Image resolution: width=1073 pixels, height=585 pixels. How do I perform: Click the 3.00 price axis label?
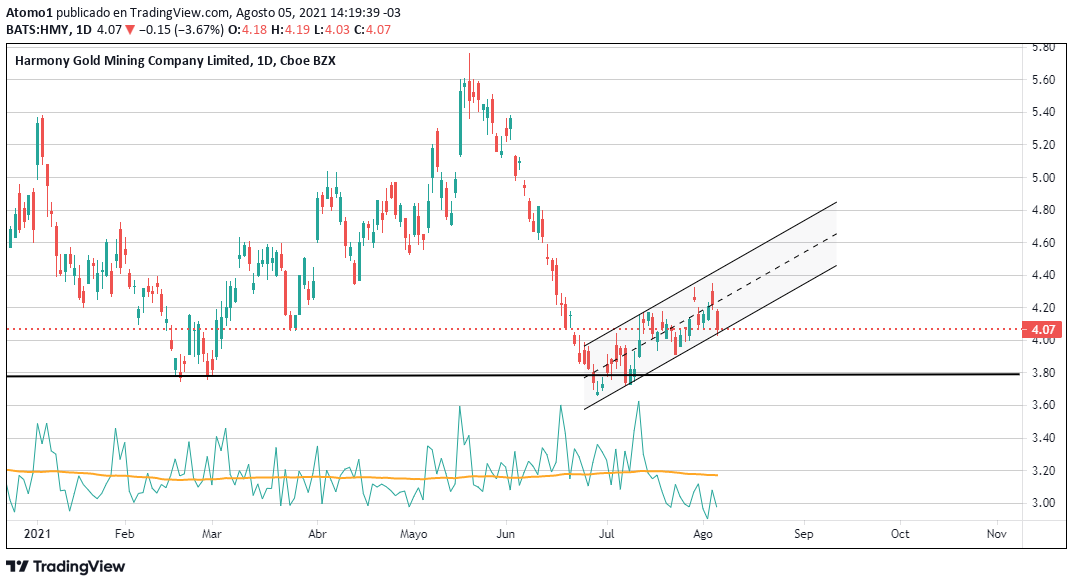(1044, 503)
